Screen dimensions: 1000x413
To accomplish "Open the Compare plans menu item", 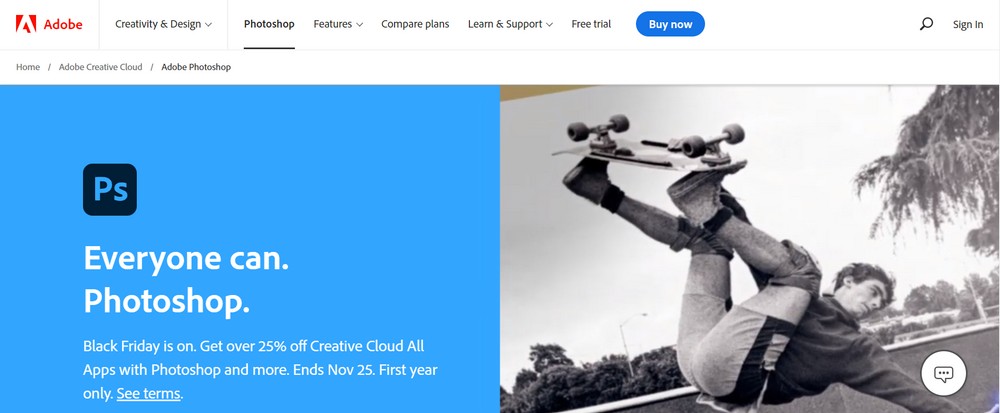I will pos(415,24).
